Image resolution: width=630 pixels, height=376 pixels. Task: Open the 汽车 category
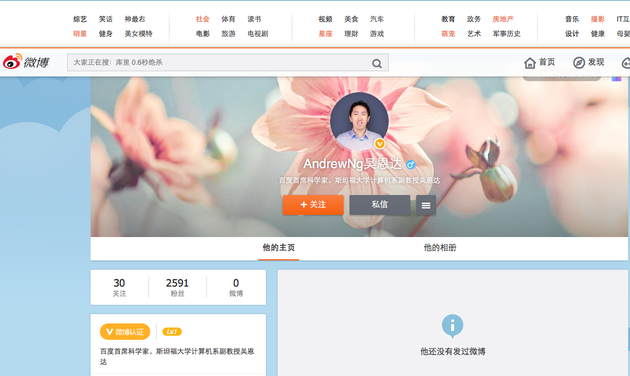(x=377, y=19)
